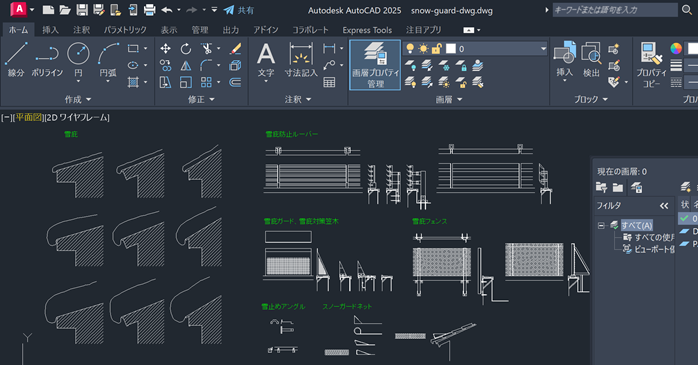Click the layer Unlock icon in 画層 panel

(461, 82)
